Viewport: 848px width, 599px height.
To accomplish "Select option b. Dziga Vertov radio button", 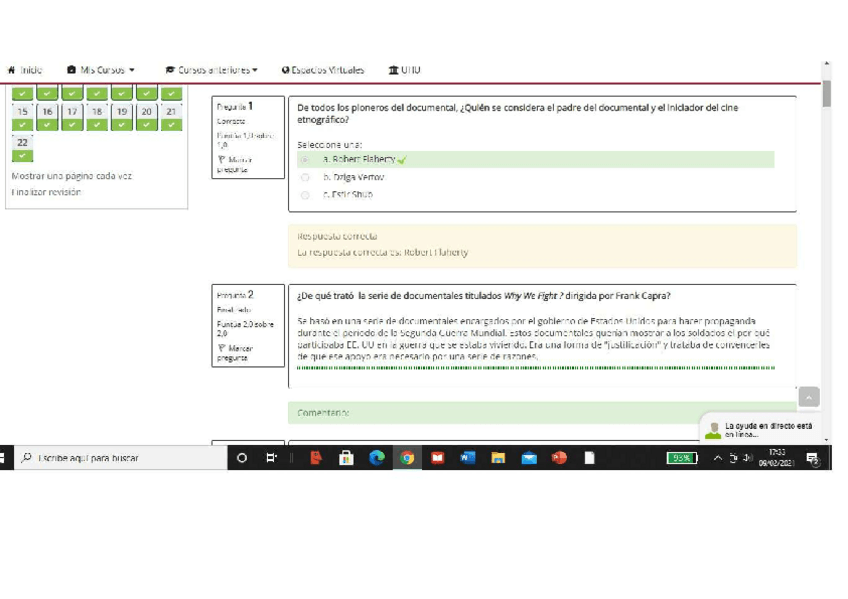I will coord(304,177).
